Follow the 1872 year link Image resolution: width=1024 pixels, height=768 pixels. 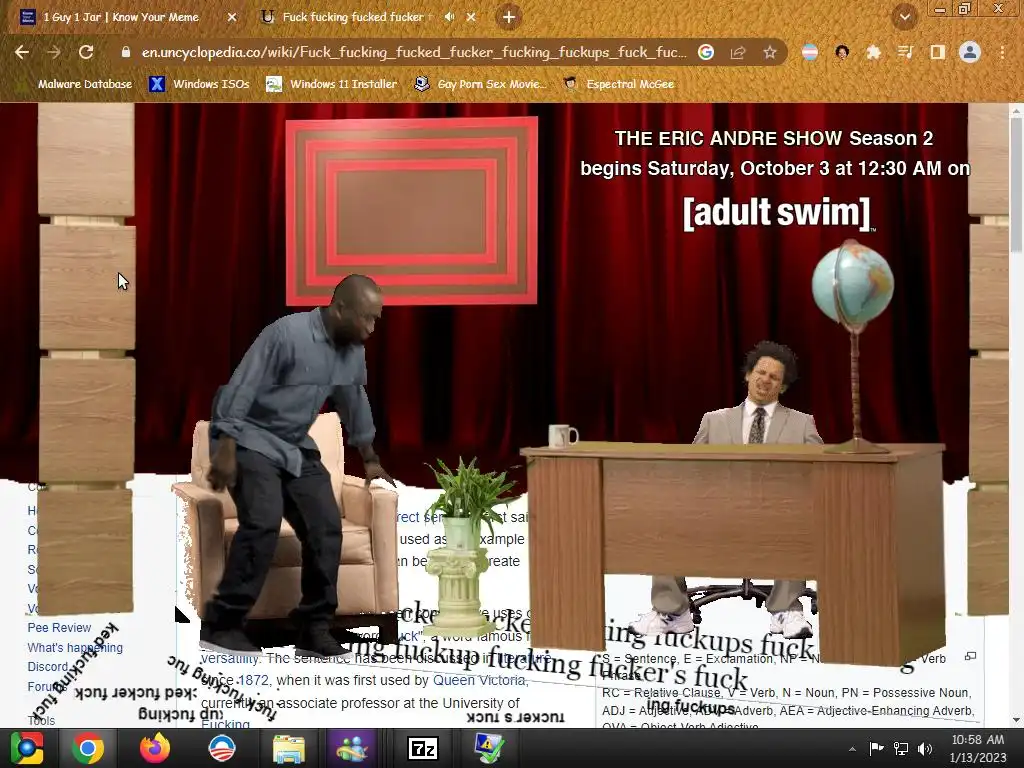253,680
